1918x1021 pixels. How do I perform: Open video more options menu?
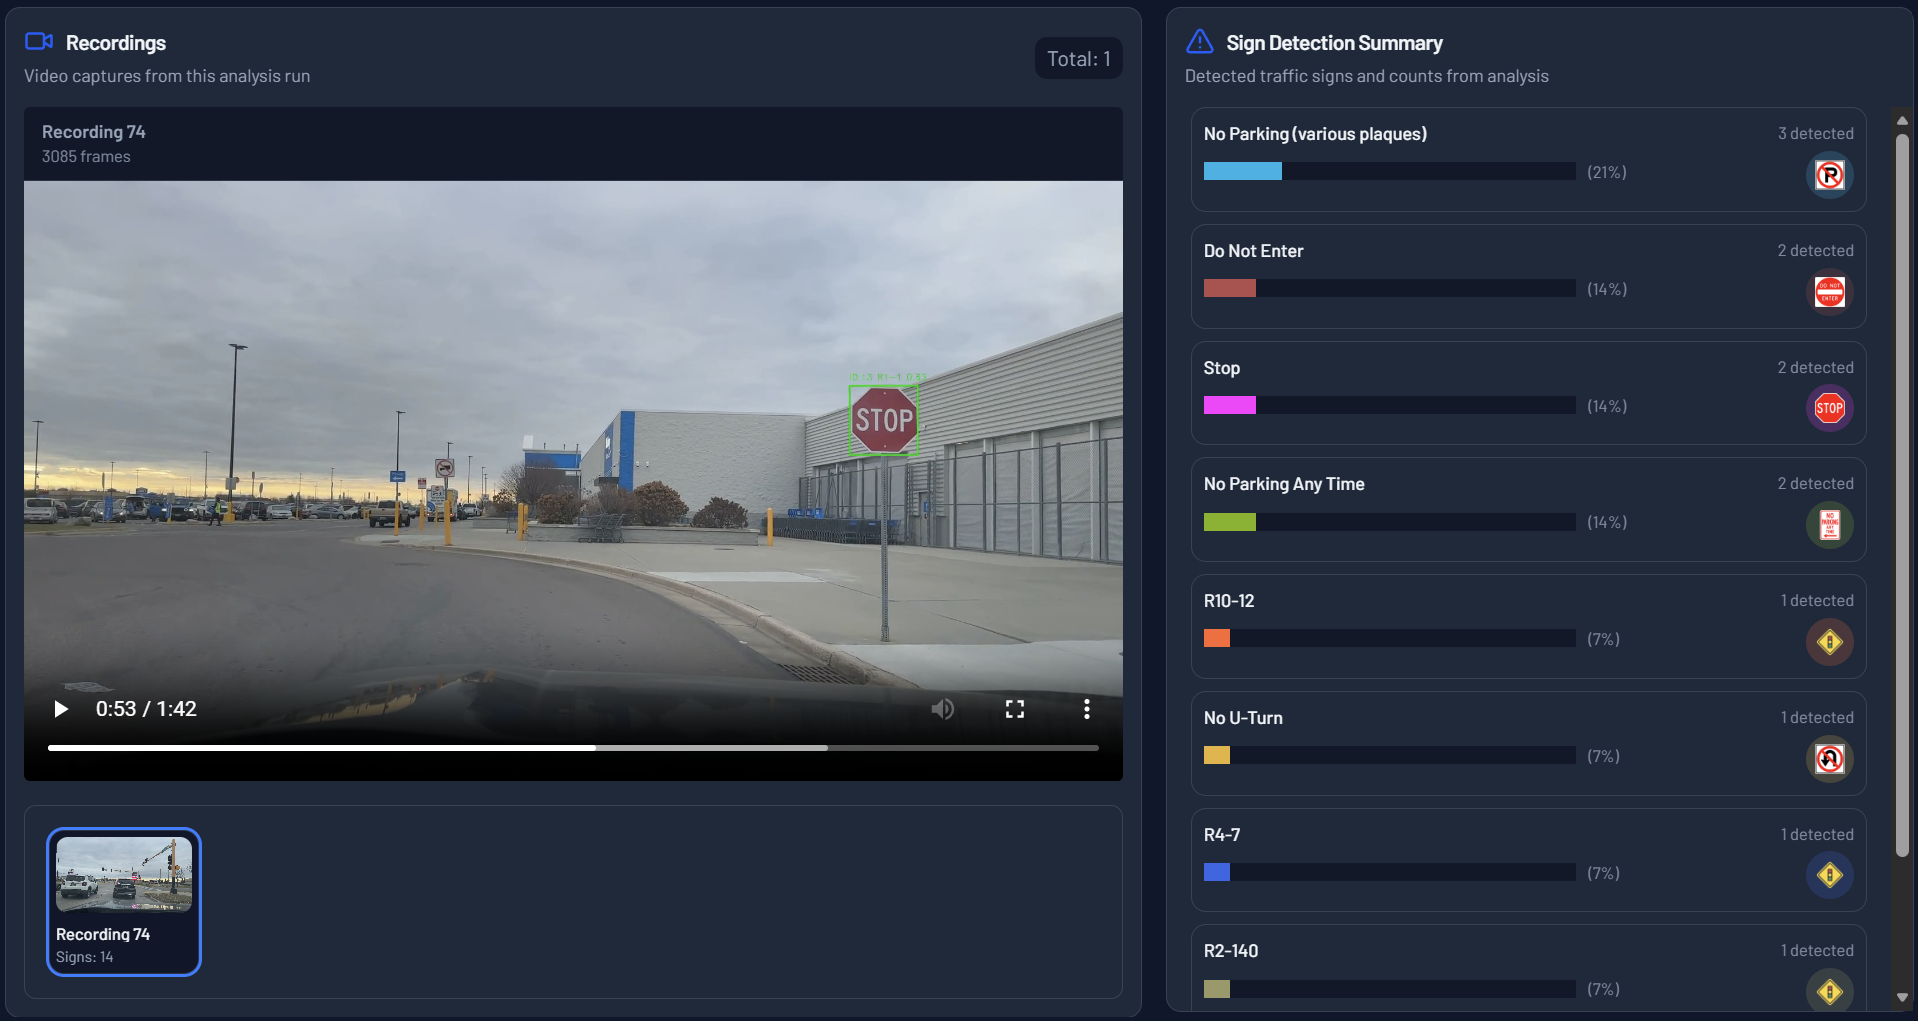click(x=1086, y=709)
